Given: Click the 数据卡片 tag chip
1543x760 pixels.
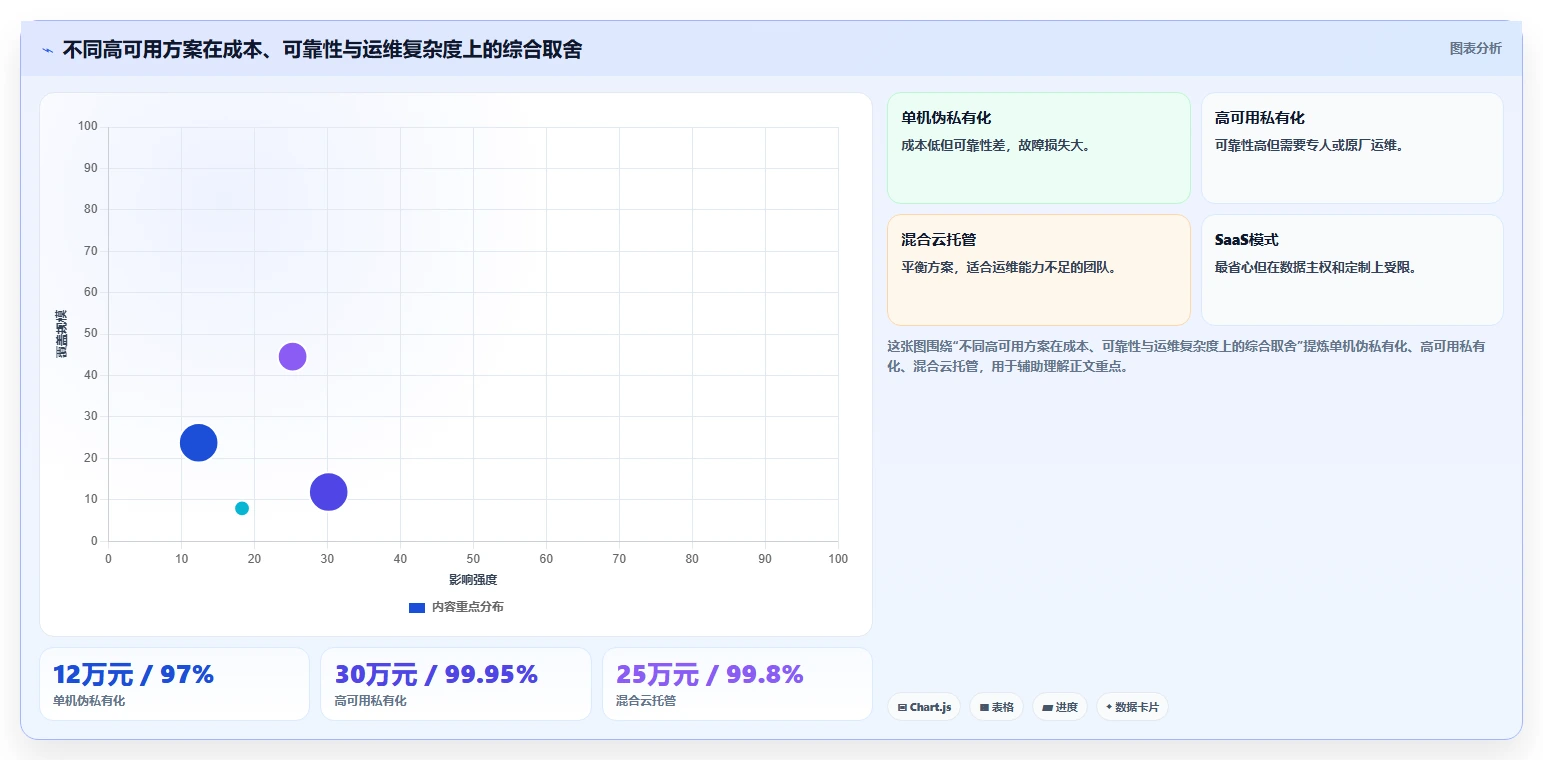Looking at the screenshot, I should [x=1132, y=707].
